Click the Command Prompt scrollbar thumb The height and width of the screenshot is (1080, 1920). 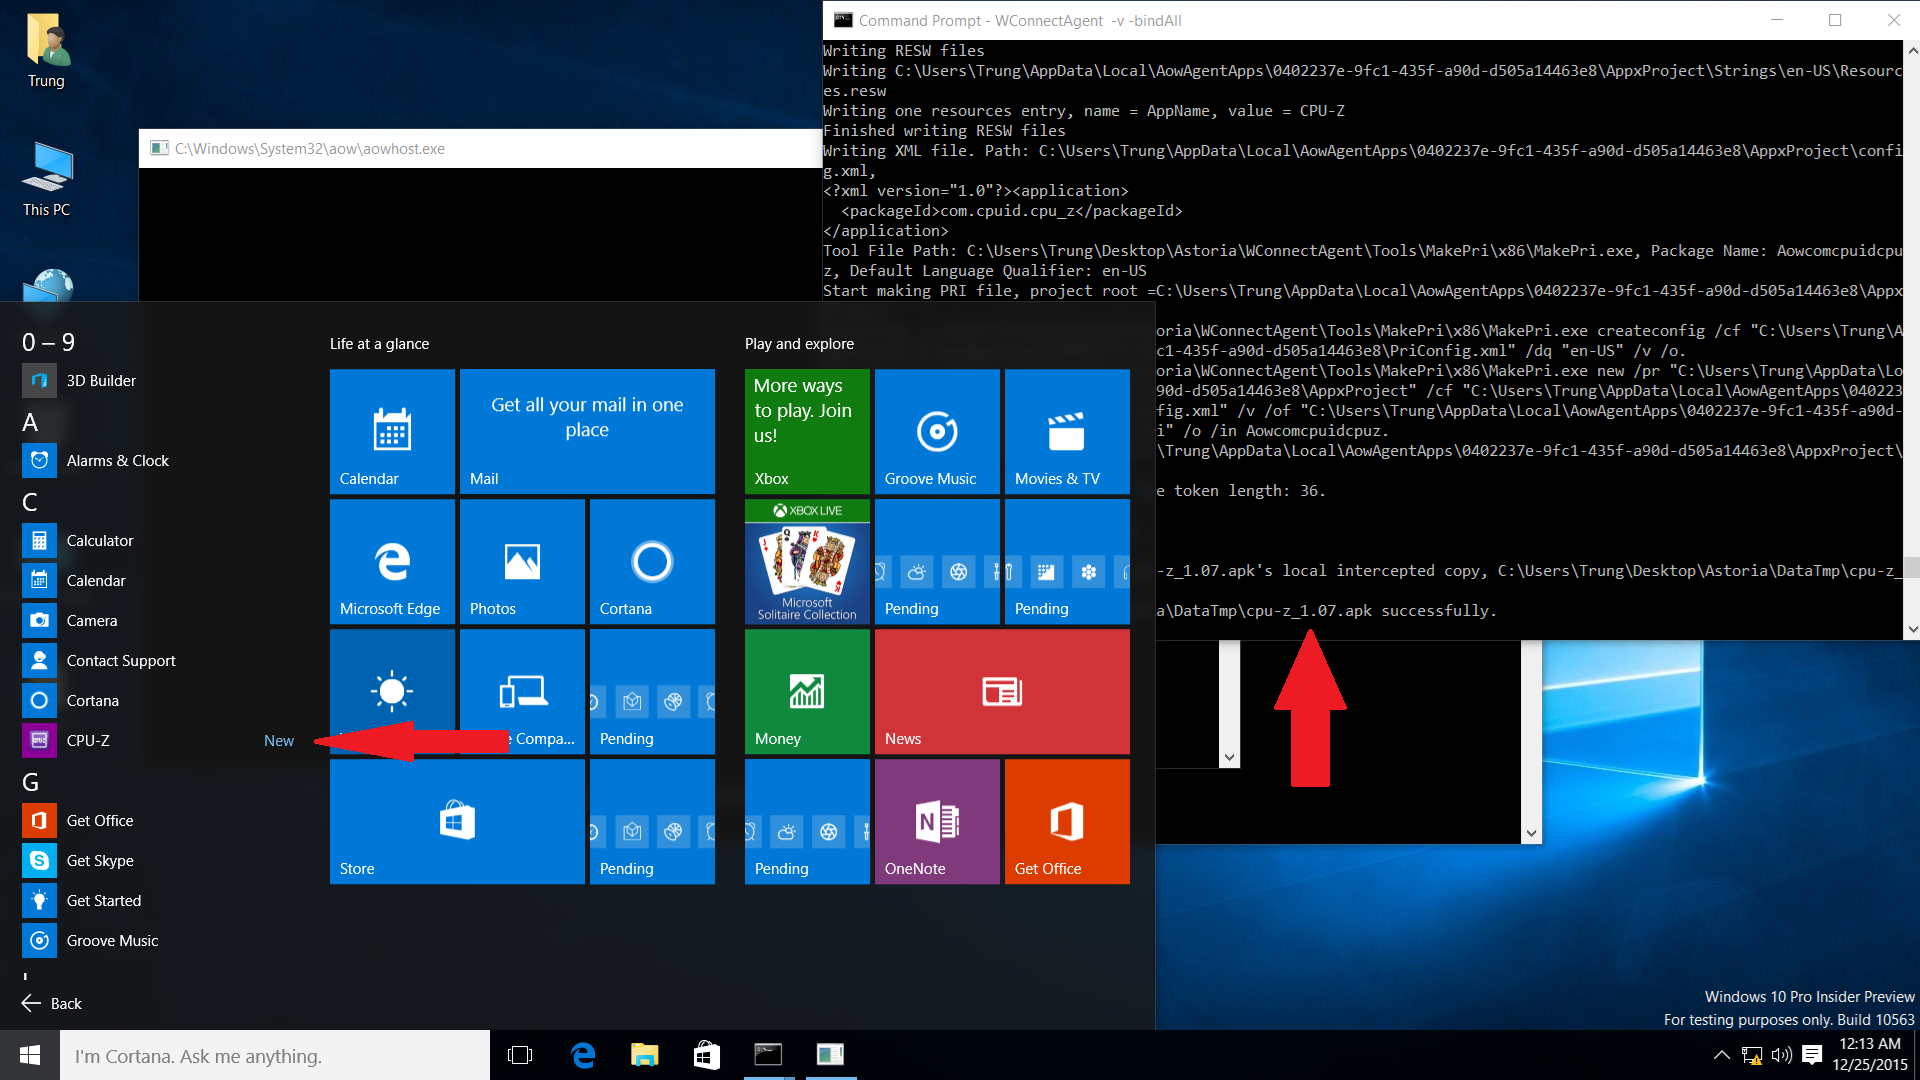[x=1912, y=568]
